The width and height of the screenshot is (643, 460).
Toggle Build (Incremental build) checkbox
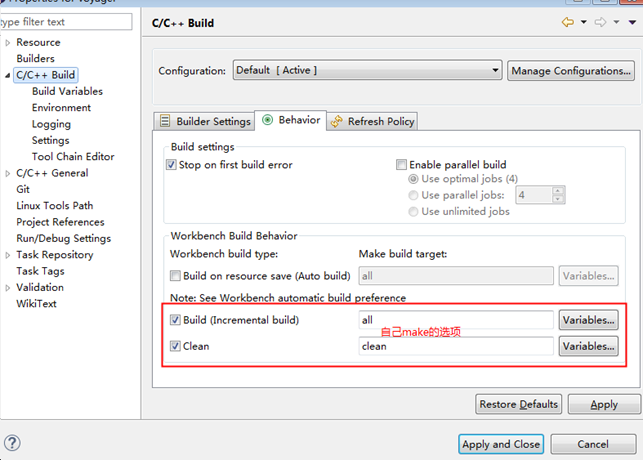(175, 320)
